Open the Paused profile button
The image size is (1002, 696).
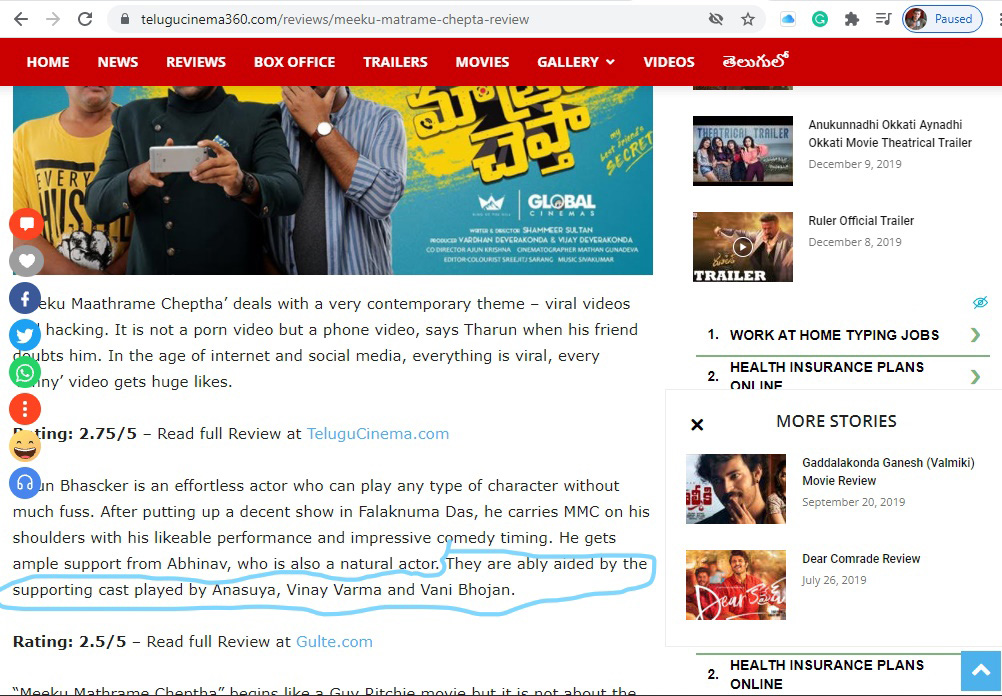coord(942,19)
